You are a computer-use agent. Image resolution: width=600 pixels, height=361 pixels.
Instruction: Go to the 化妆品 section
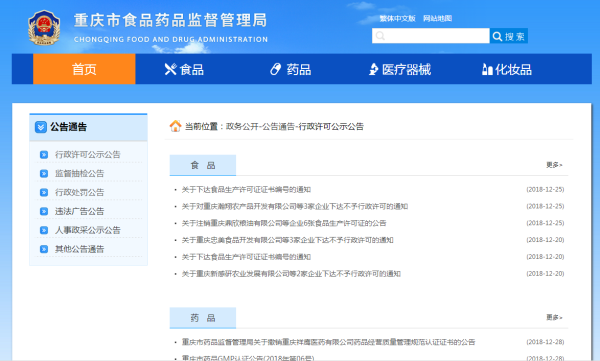tap(507, 69)
